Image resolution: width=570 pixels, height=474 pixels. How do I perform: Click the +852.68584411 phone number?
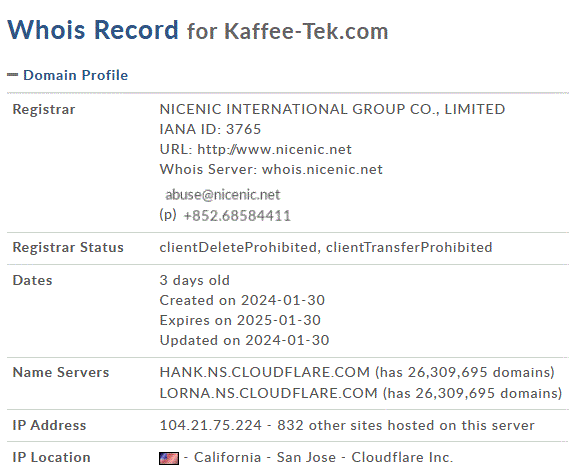pyautogui.click(x=237, y=216)
